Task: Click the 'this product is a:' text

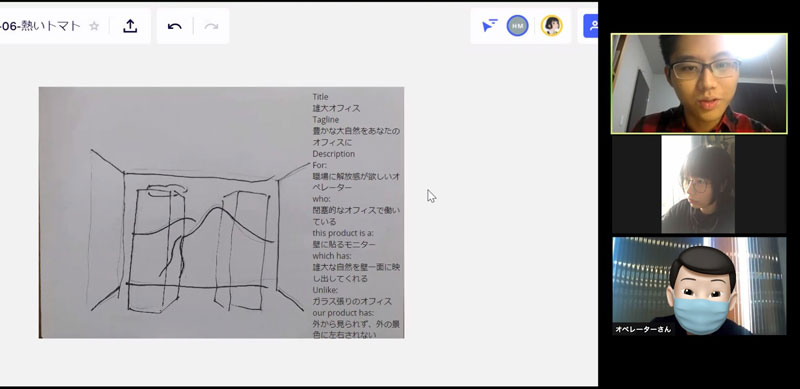Action: (343, 233)
